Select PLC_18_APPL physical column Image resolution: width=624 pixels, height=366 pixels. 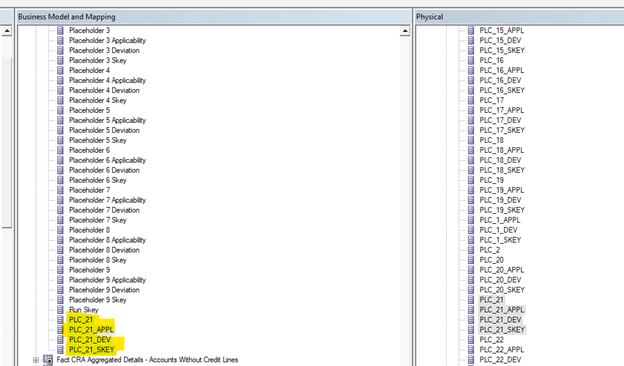pyautogui.click(x=502, y=150)
